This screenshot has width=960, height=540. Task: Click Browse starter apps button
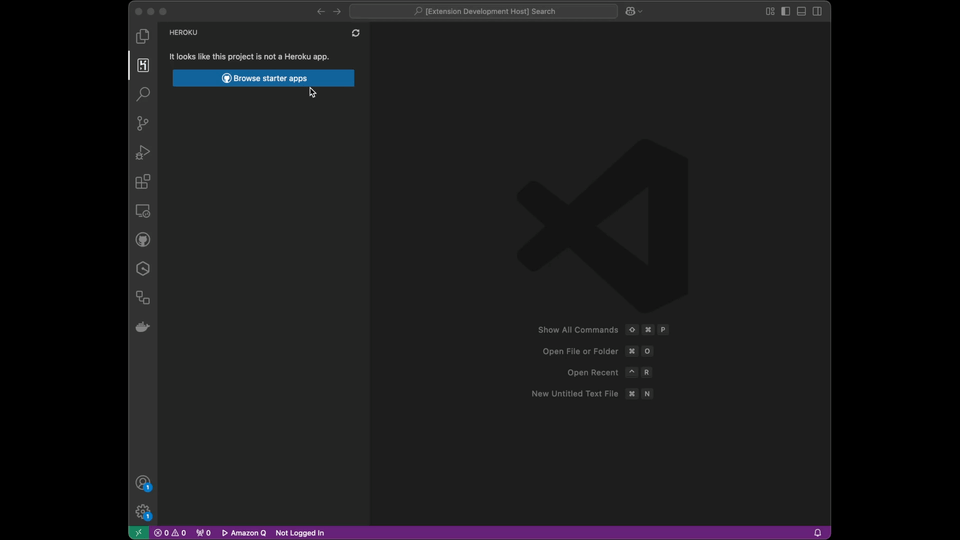pos(263,78)
